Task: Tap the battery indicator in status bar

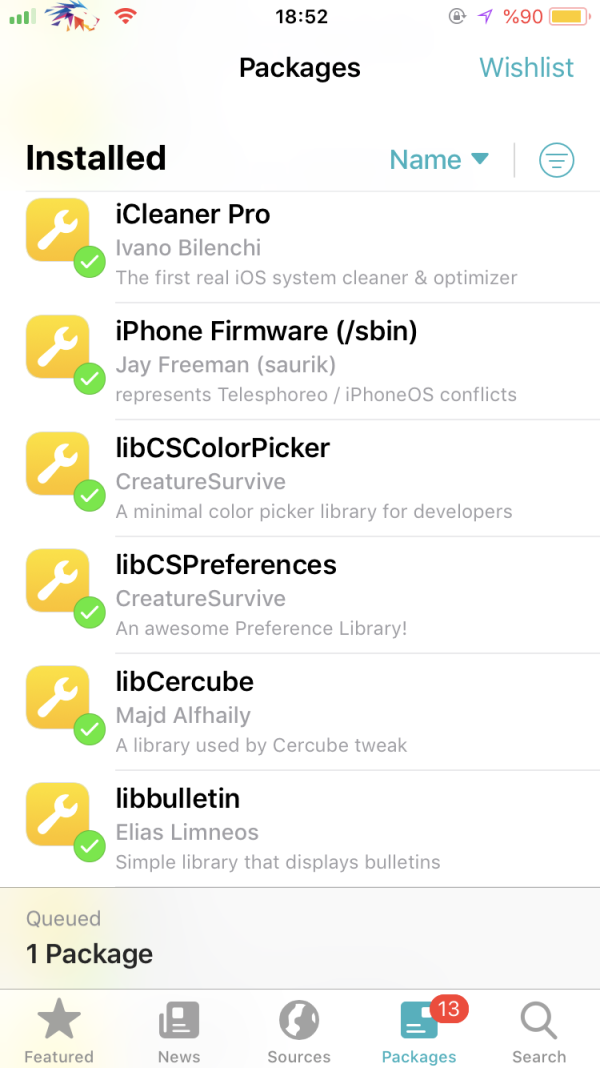Action: (x=568, y=16)
